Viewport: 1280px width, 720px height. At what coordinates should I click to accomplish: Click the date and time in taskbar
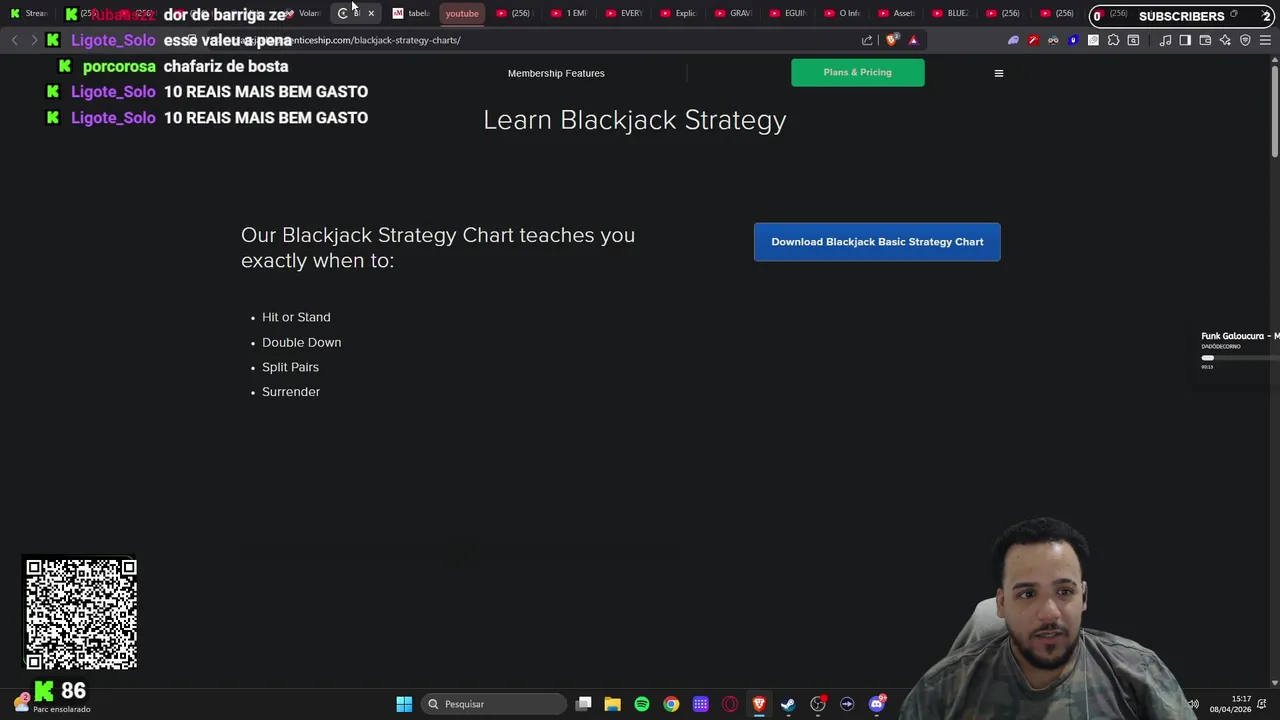coord(1230,704)
